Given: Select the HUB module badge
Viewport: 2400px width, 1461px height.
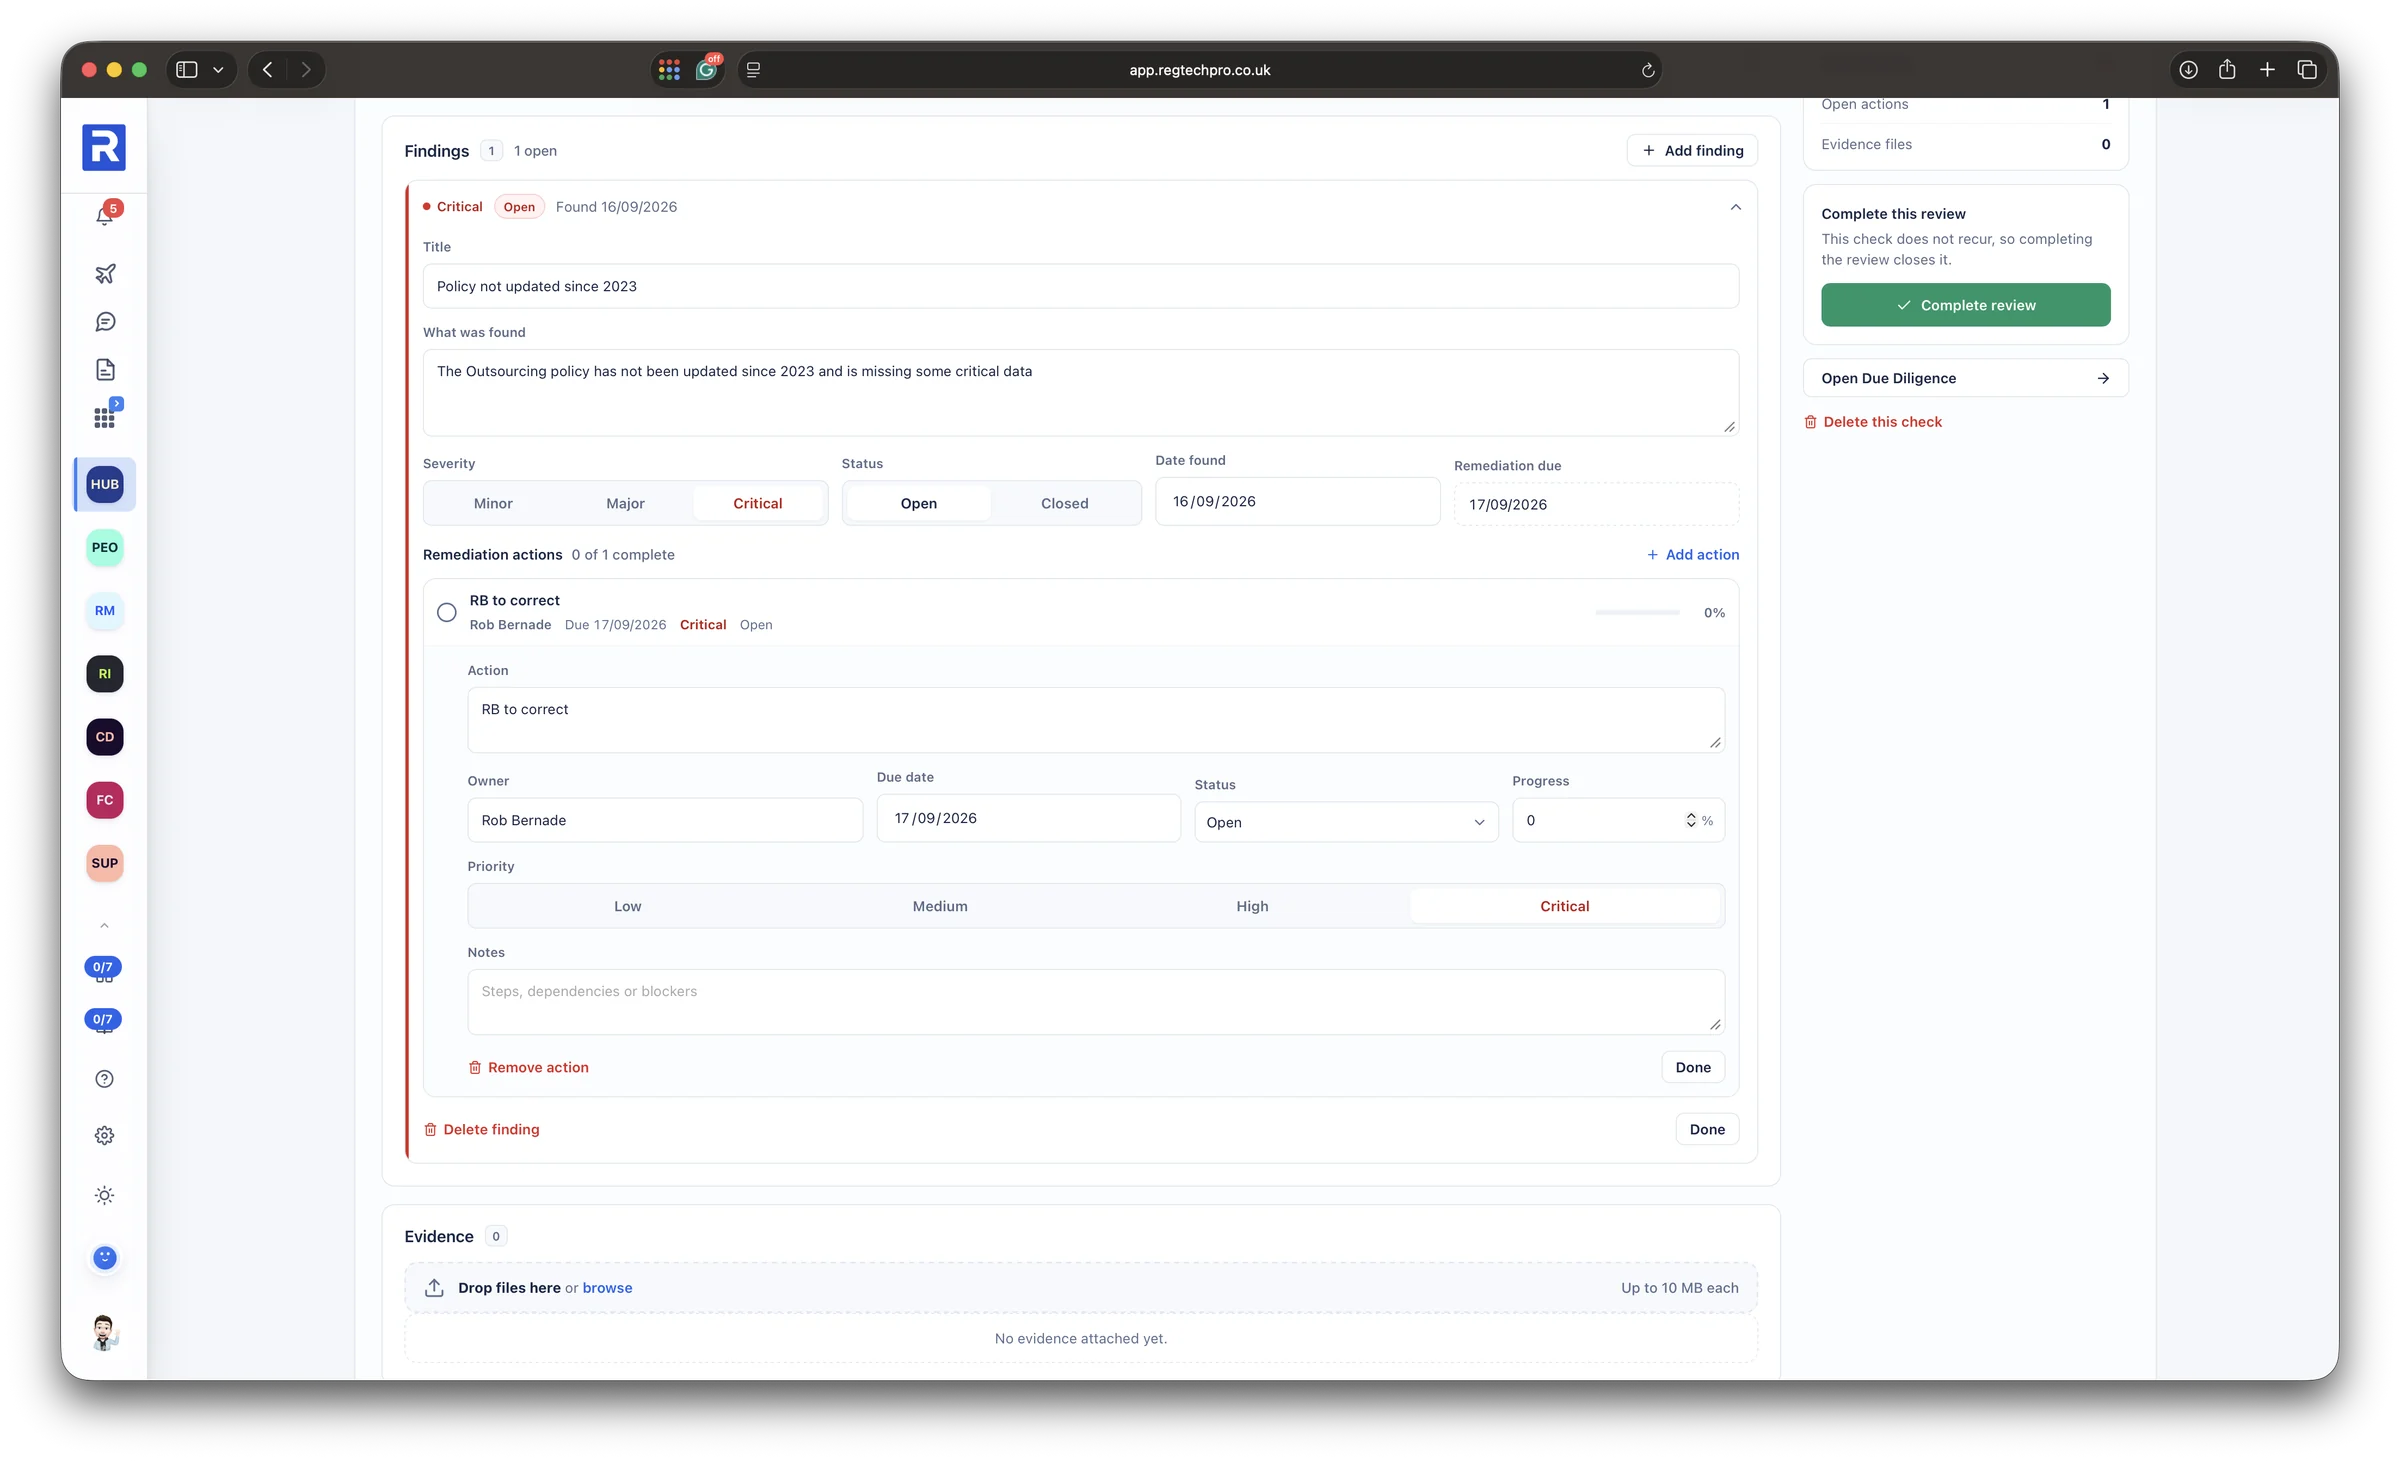Looking at the screenshot, I should (105, 484).
